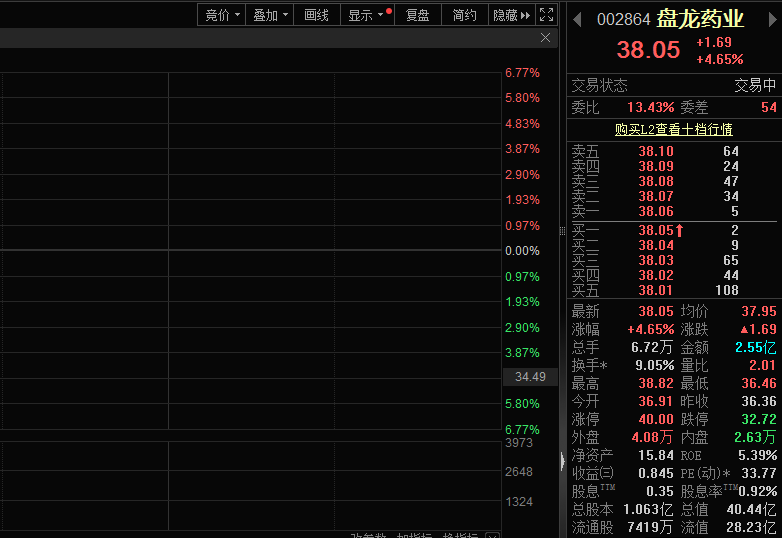
Task: Select the 画线 drawing tool
Action: (316, 15)
